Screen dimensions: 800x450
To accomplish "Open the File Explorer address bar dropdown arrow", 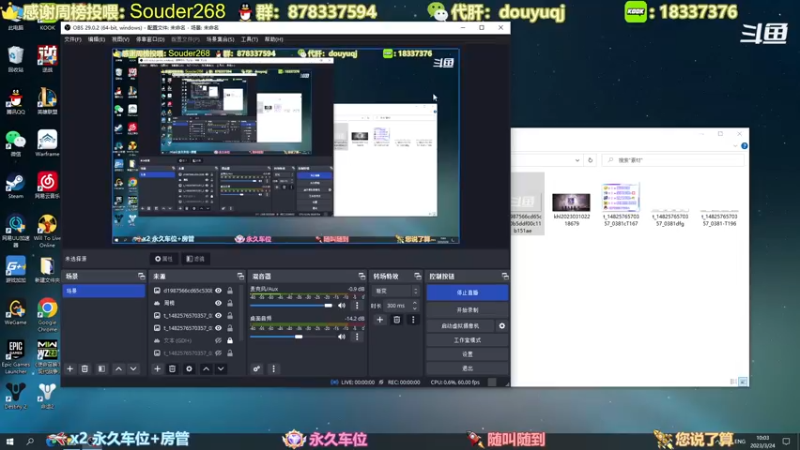I will pos(577,160).
